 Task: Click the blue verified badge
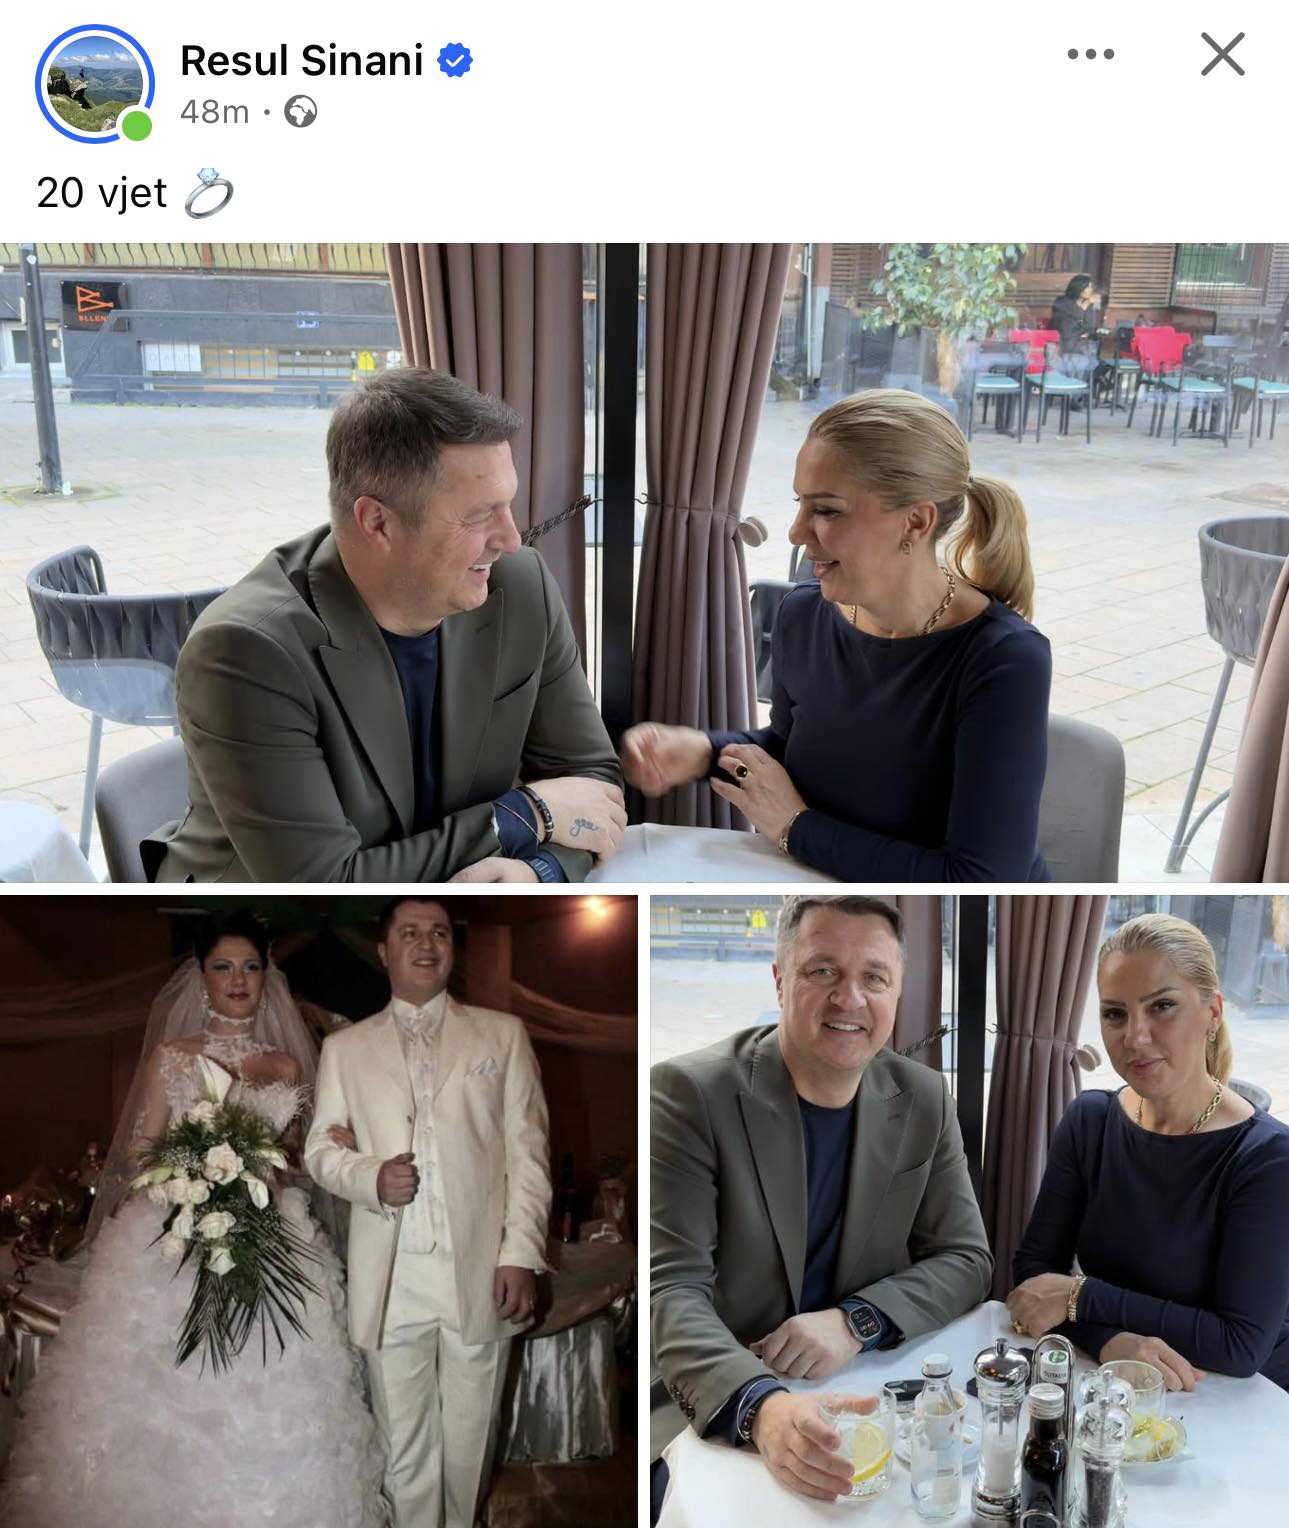456,61
